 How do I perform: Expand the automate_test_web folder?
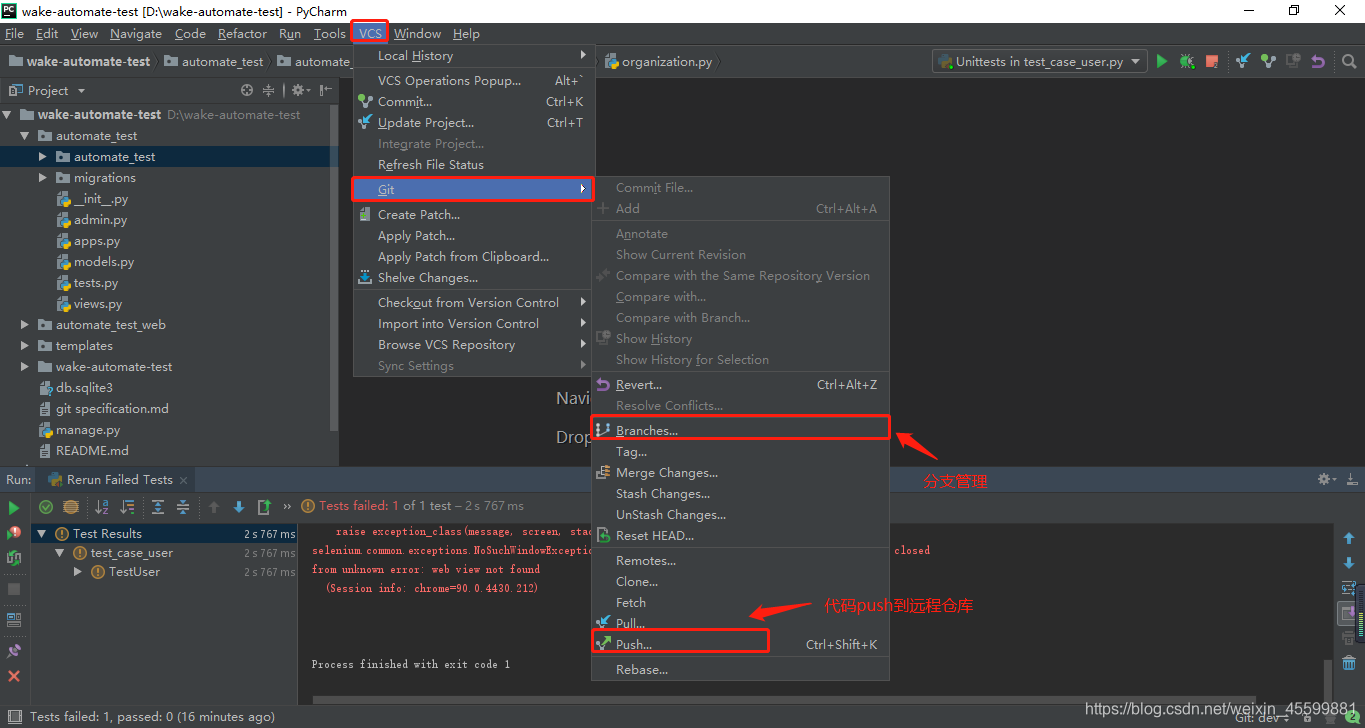click(x=25, y=324)
